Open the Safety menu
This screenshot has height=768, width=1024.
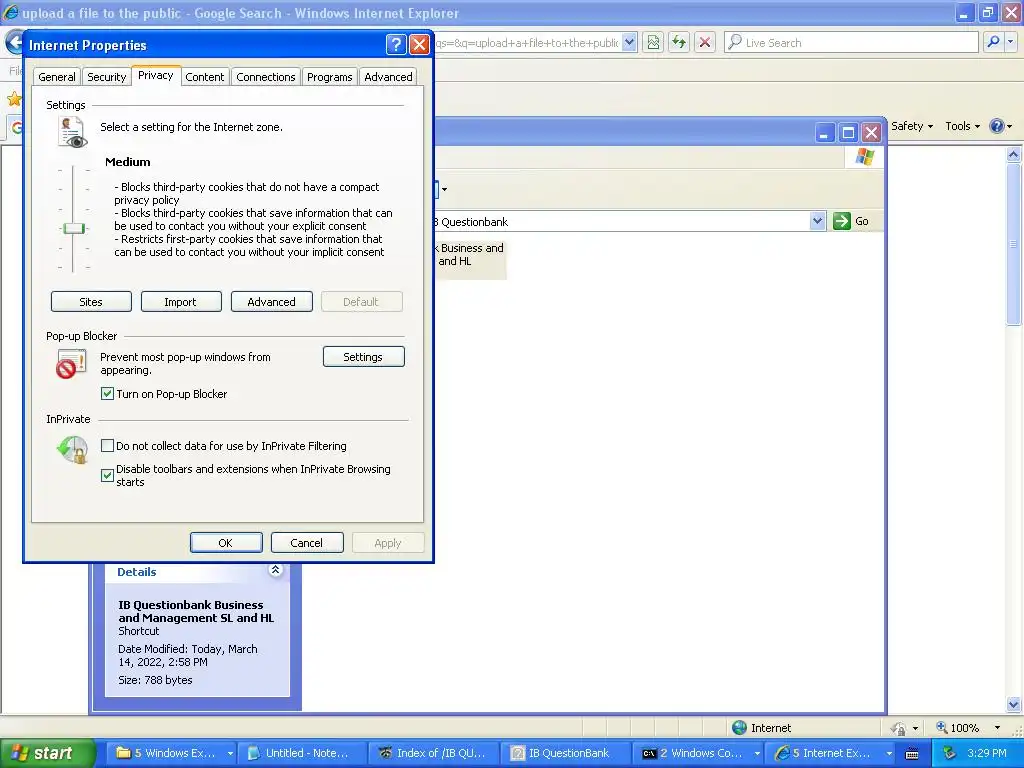(x=912, y=126)
